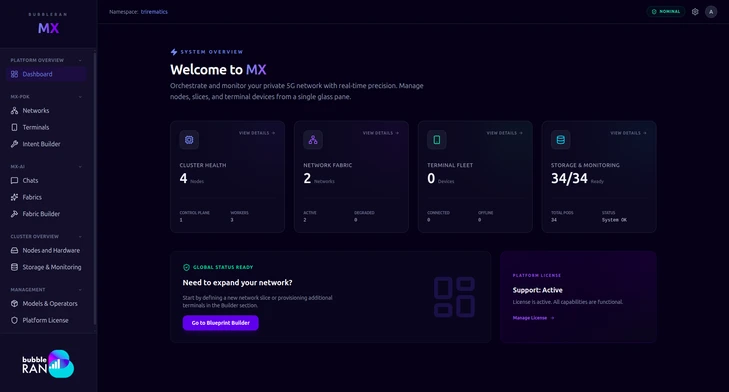Click the 4 Nodes cluster value
The width and height of the screenshot is (729, 392).
(192, 179)
